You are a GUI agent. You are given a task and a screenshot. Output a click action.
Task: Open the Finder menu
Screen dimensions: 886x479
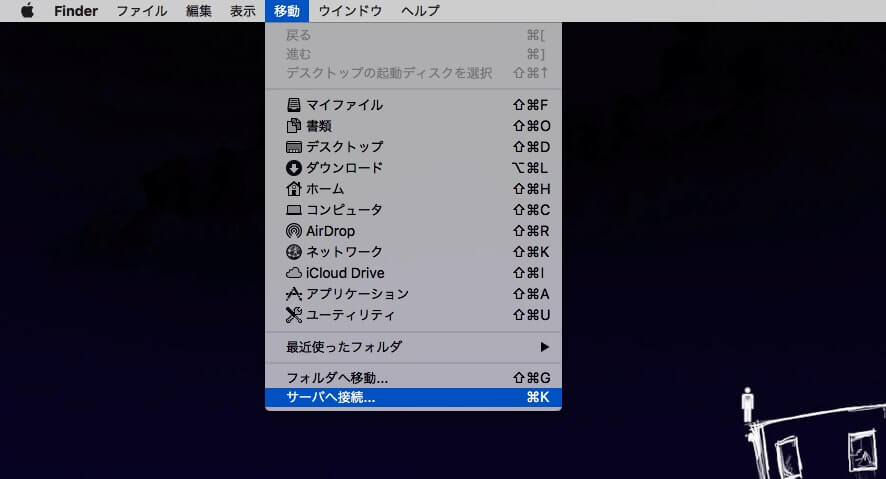[x=76, y=11]
